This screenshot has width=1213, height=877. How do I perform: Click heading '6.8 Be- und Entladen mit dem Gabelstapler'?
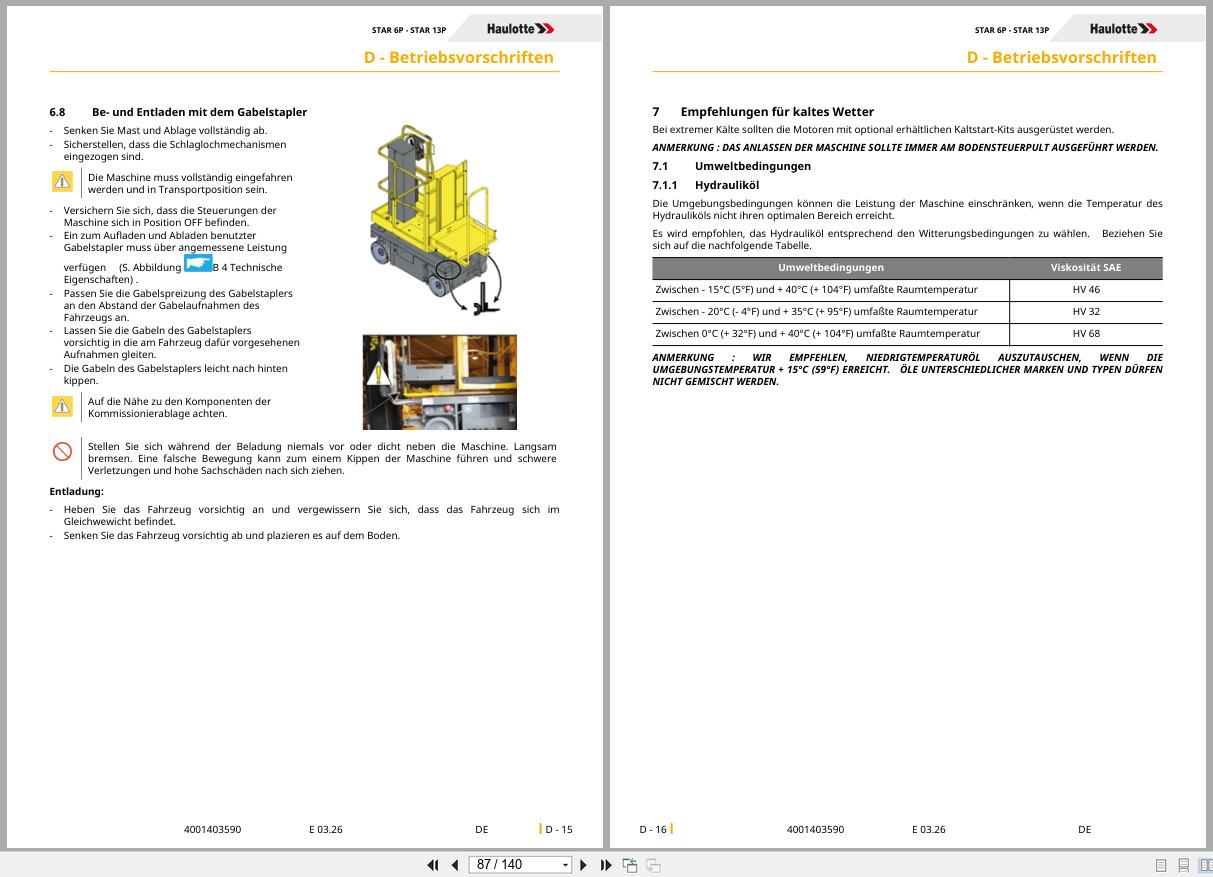click(178, 112)
